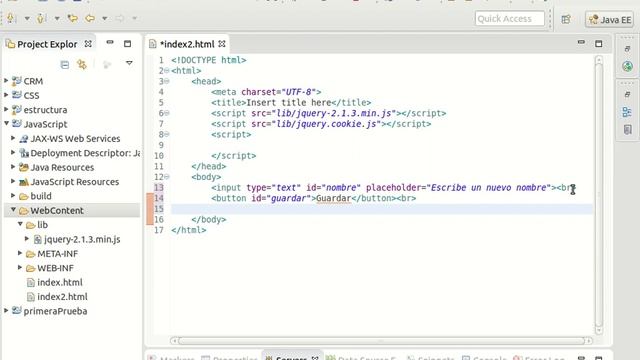Viewport: 640px width, 360px height.
Task: Expand the primeraPrueba project
Action: pyautogui.click(x=6, y=311)
